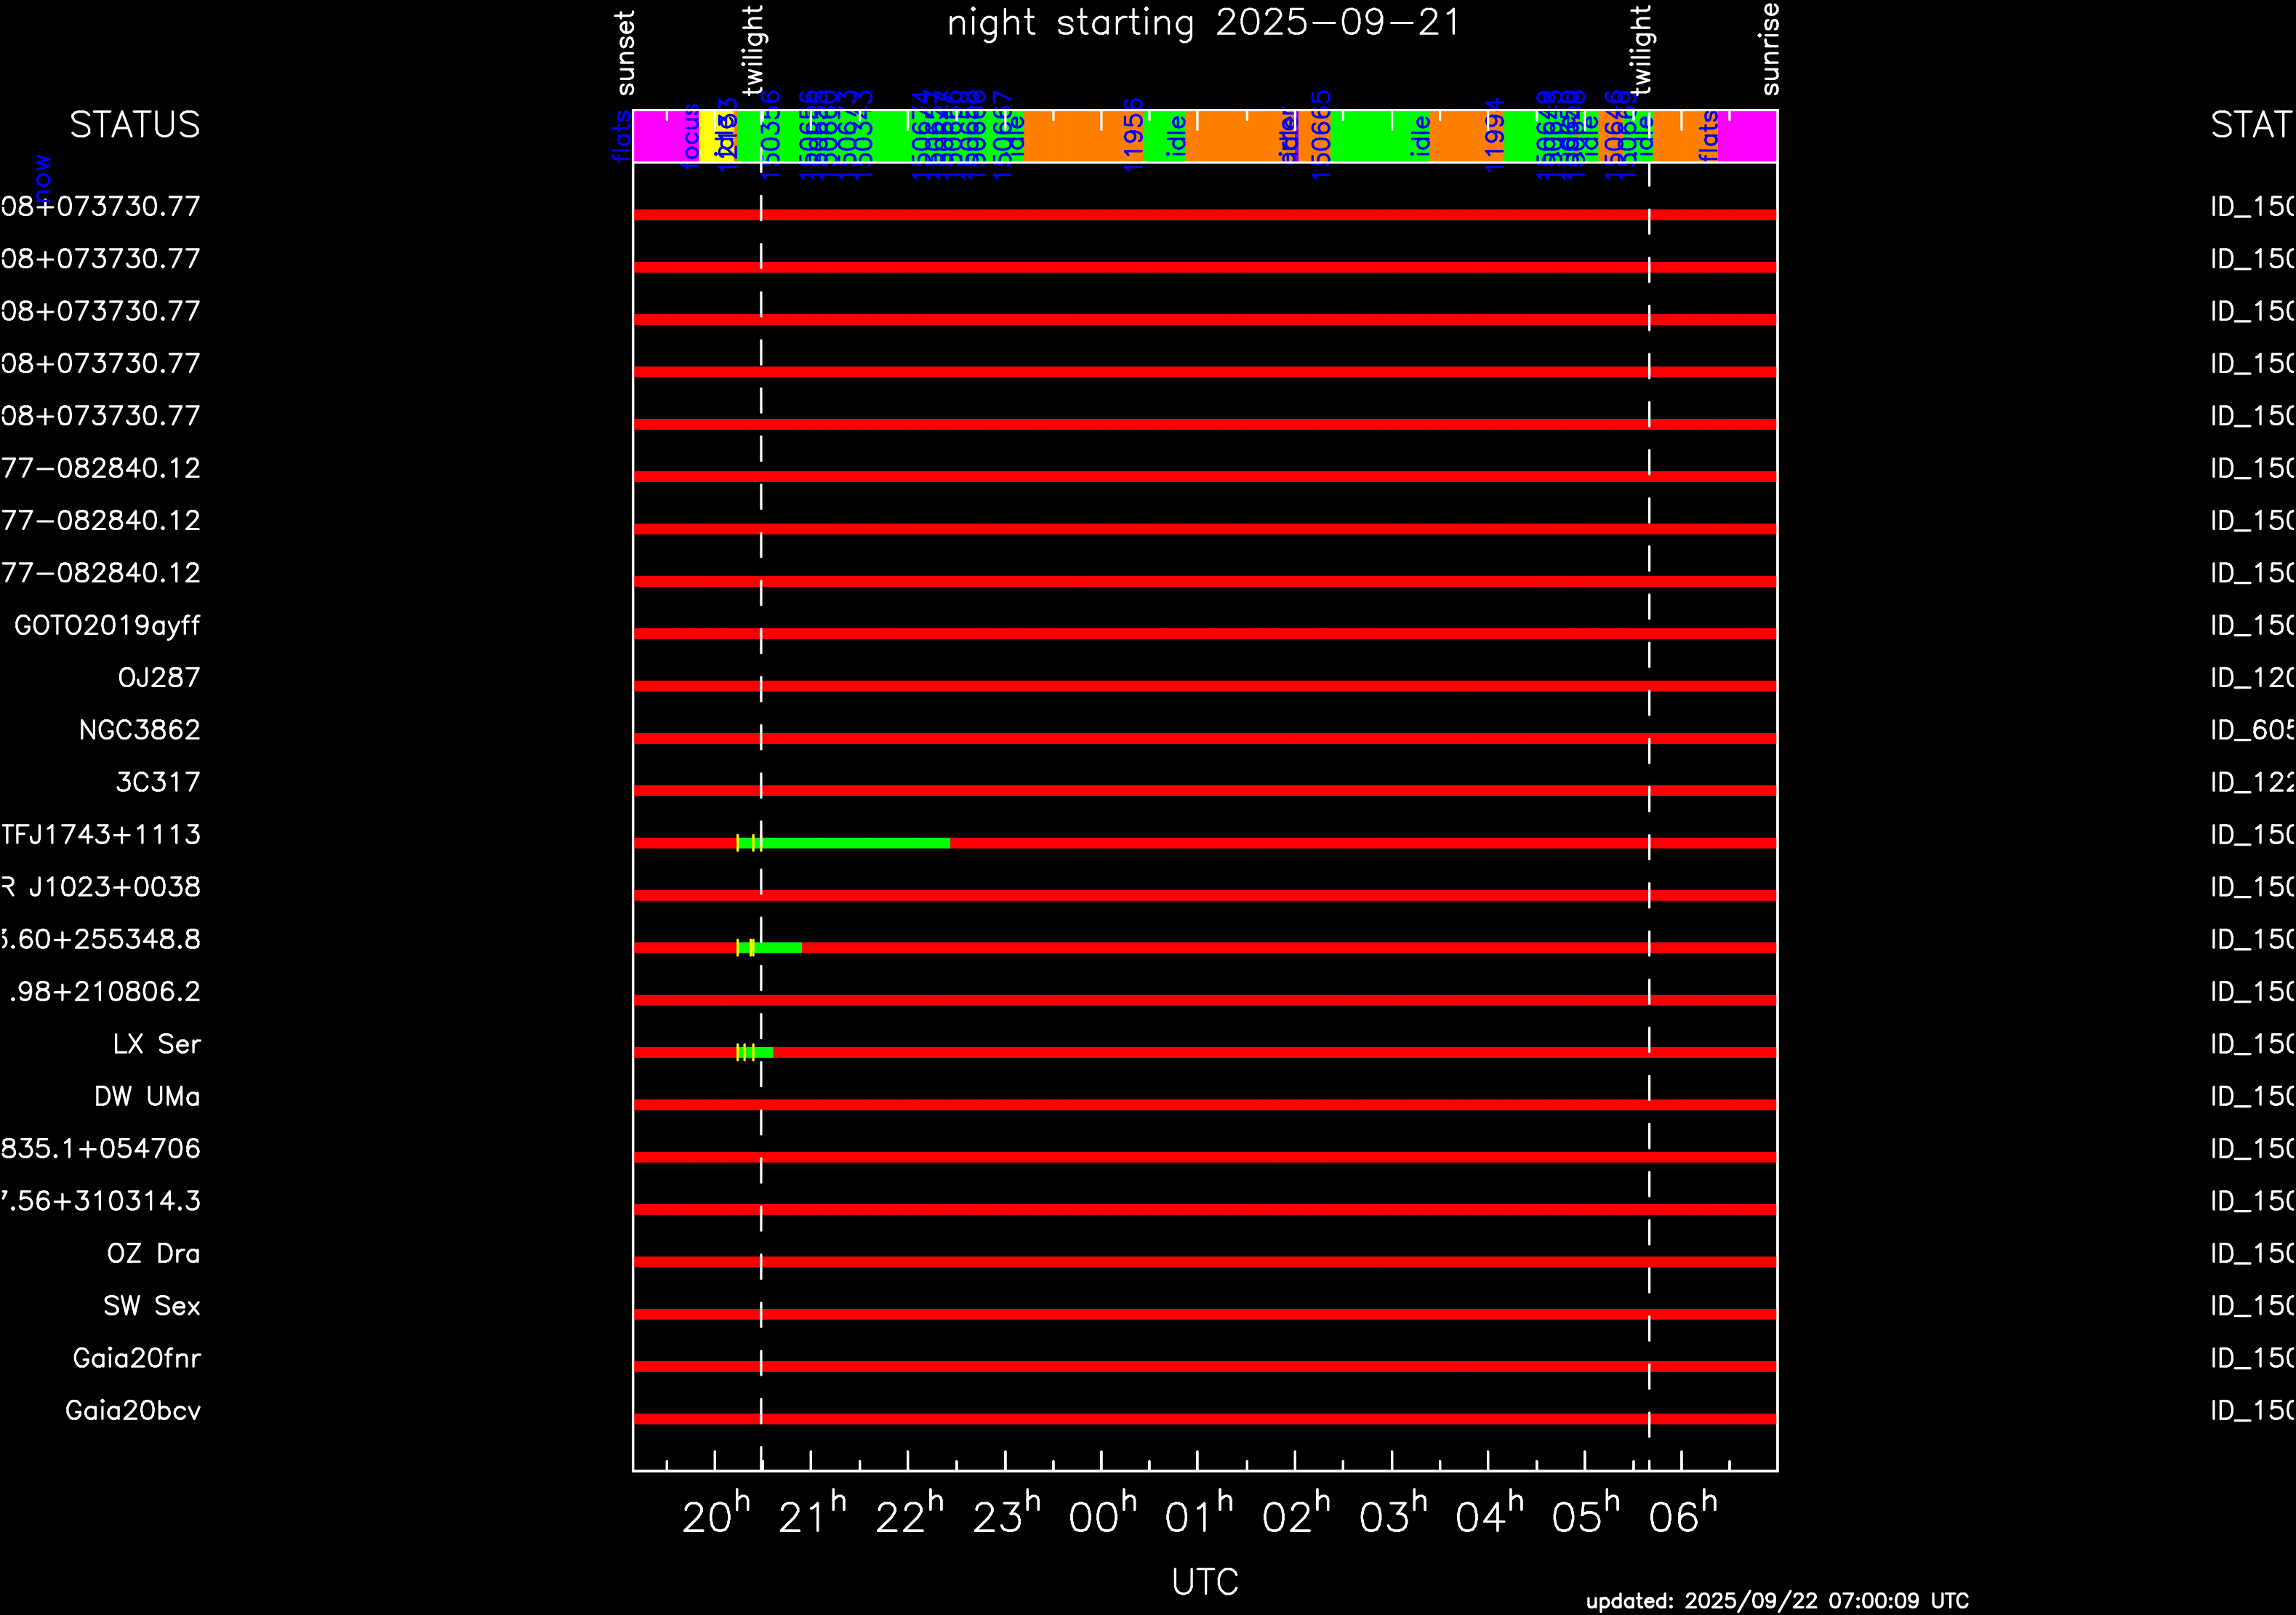Click the updated timestamp at bottom right

[x=1777, y=1600]
